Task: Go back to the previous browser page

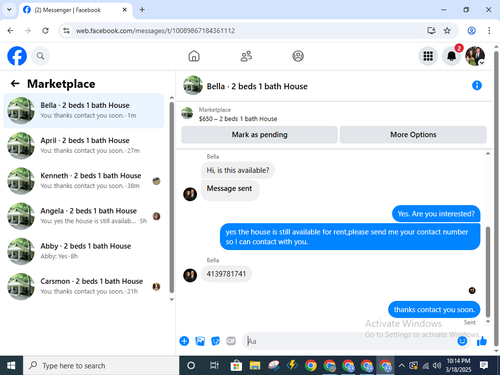Action: tap(11, 31)
